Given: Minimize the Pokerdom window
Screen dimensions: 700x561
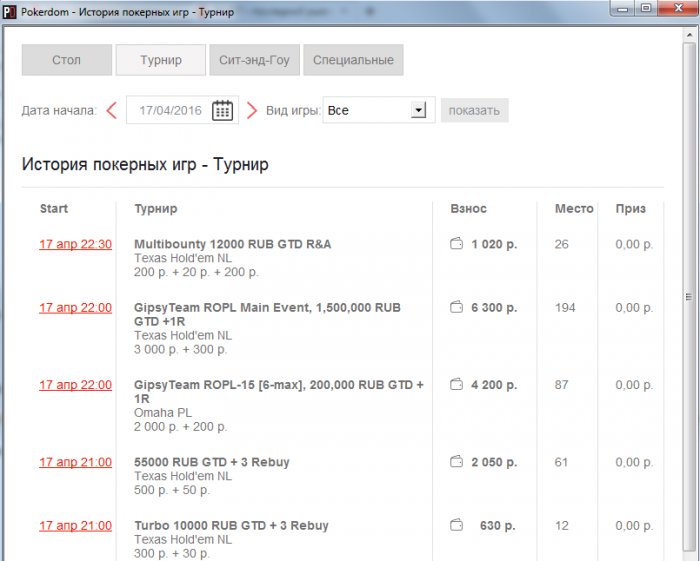Looking at the screenshot, I should pos(624,8).
